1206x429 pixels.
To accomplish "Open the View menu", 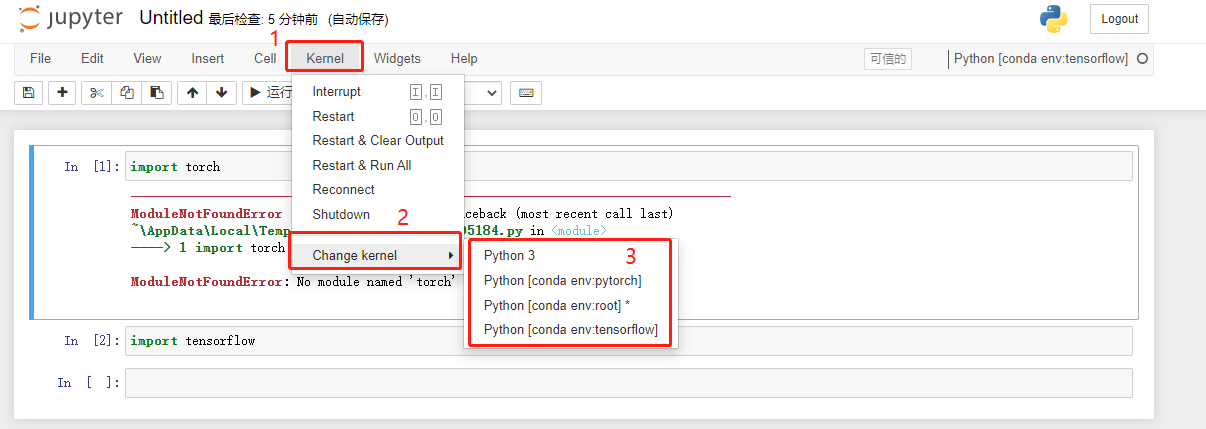I will [x=147, y=59].
